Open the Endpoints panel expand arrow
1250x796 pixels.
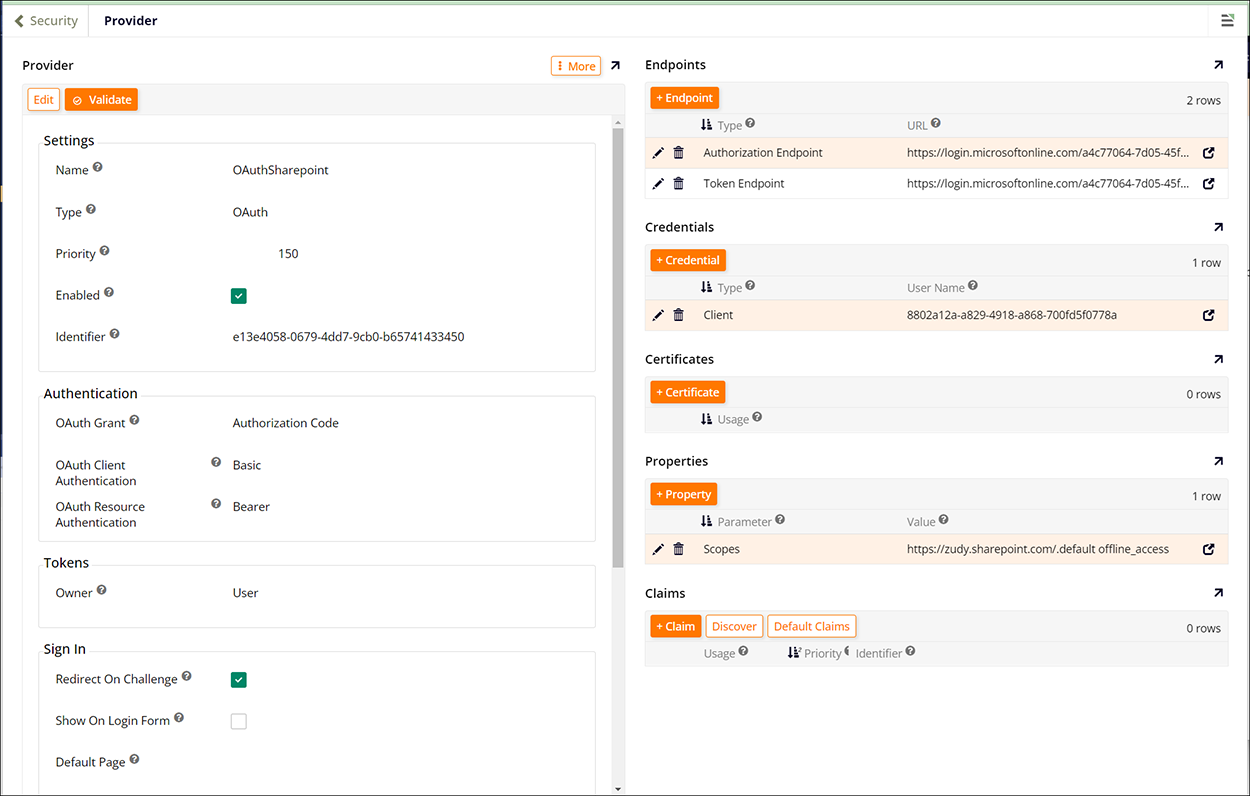click(x=1218, y=64)
